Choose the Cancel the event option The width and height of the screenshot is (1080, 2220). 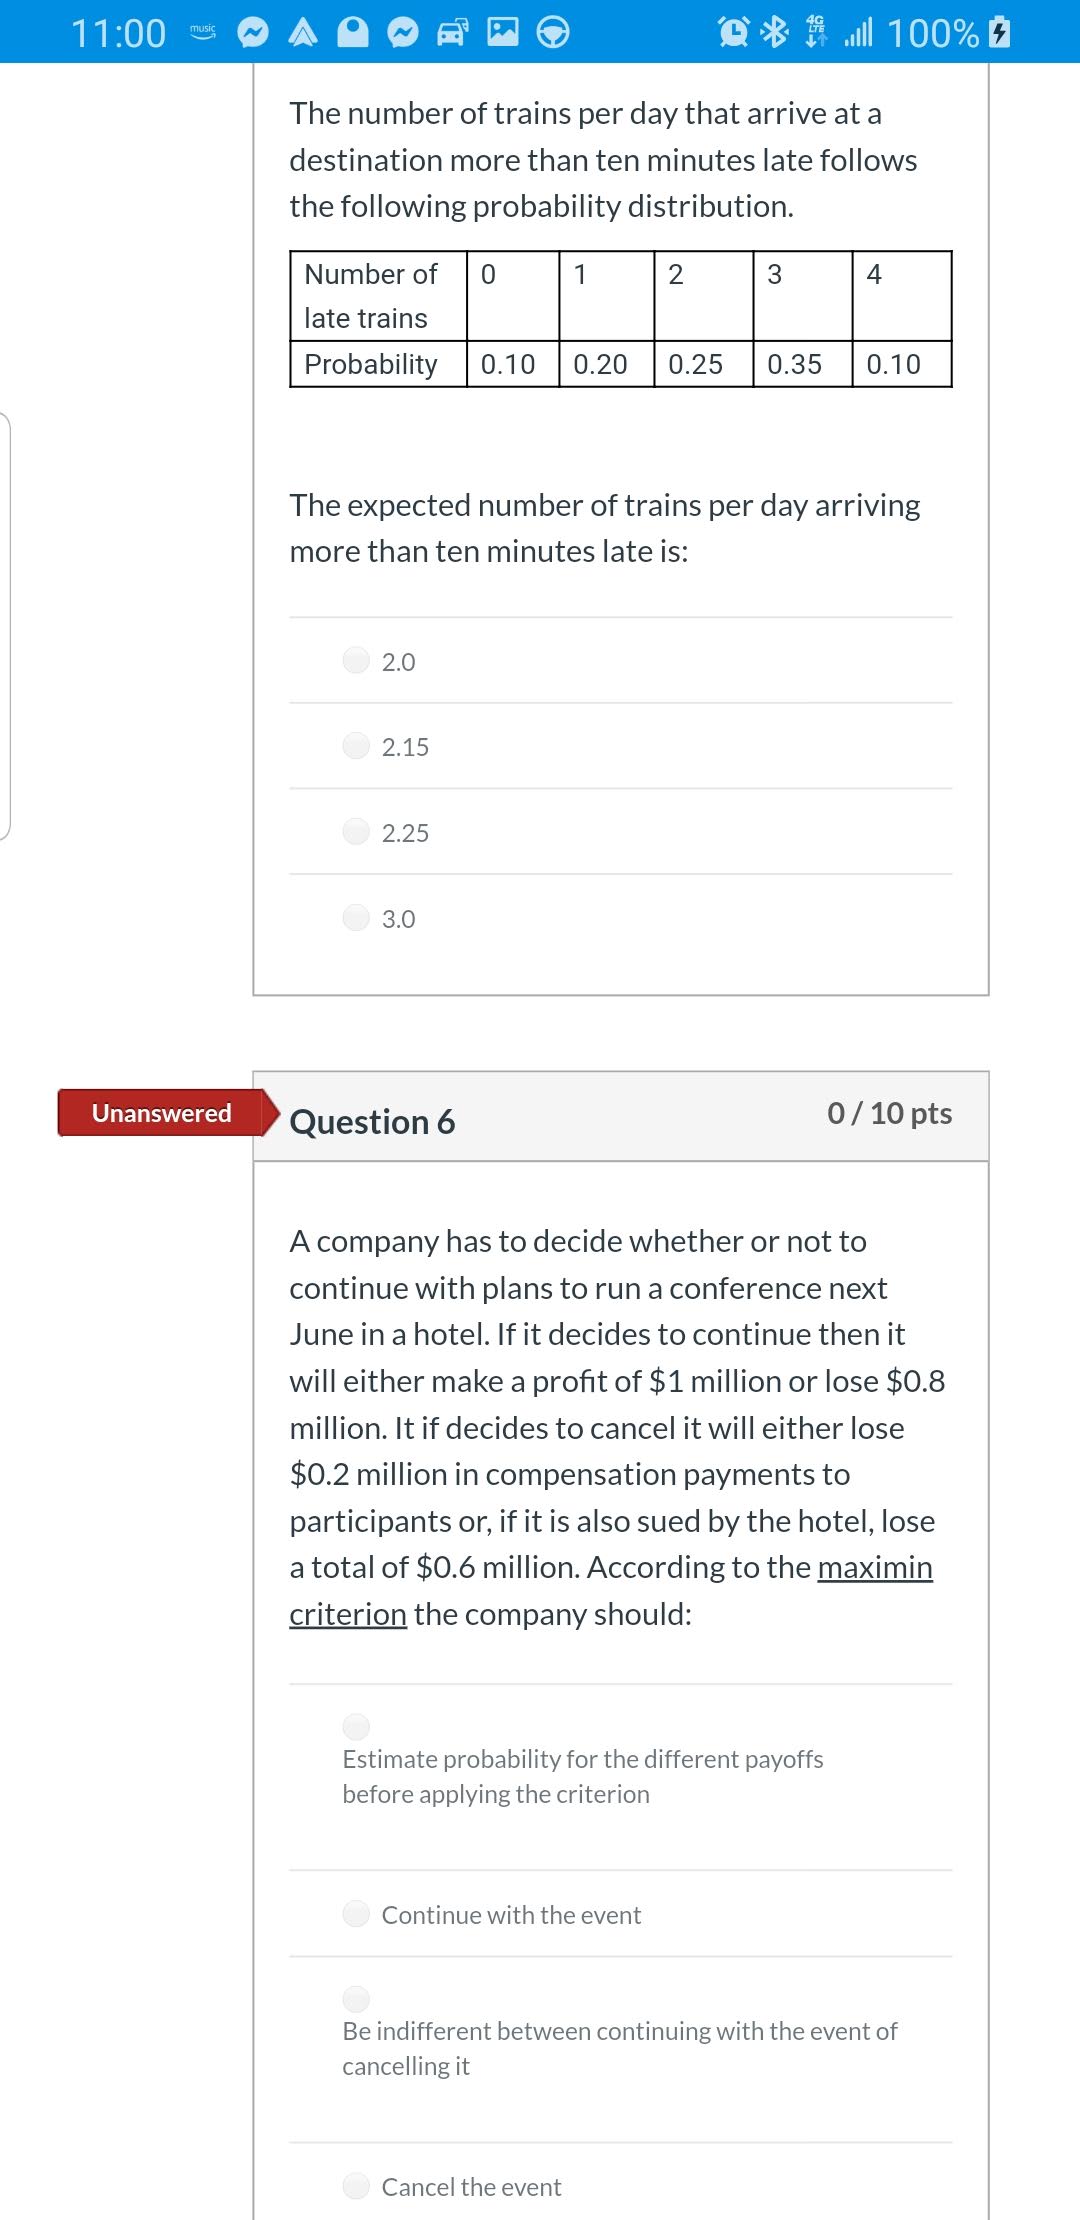pyautogui.click(x=357, y=2187)
